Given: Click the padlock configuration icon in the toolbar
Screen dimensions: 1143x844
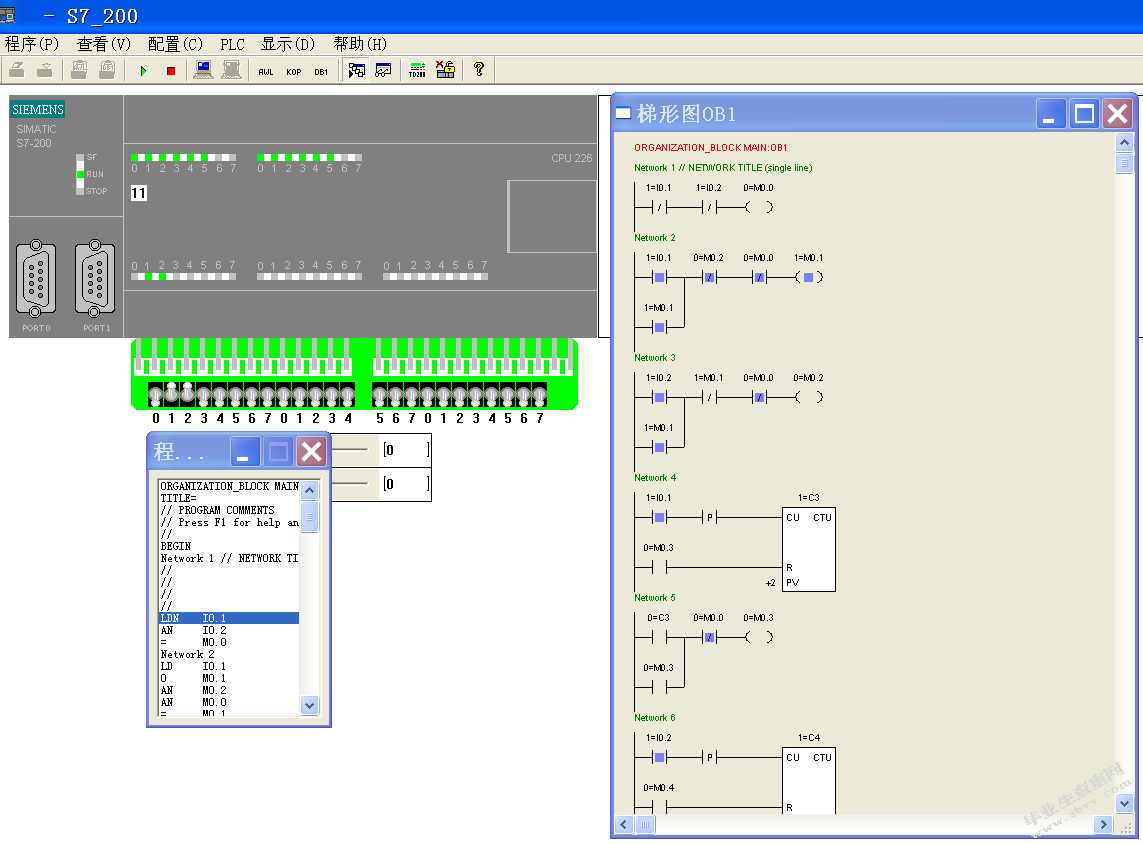Looking at the screenshot, I should [x=445, y=70].
